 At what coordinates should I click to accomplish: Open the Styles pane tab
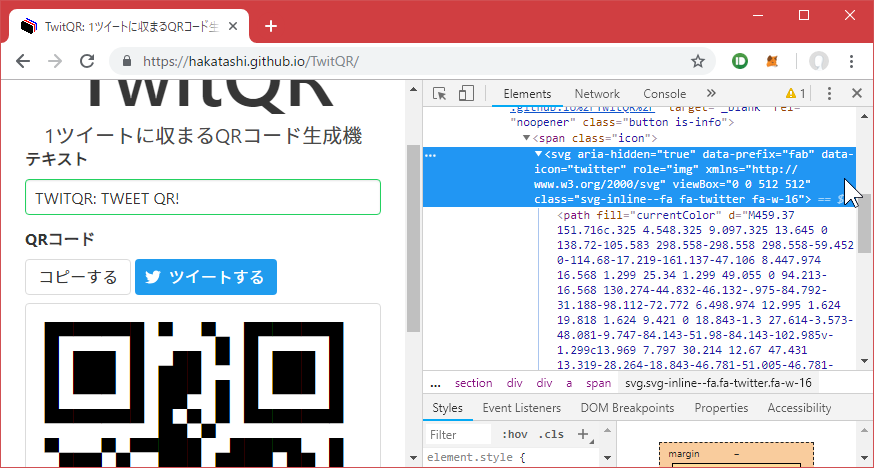pyautogui.click(x=447, y=408)
